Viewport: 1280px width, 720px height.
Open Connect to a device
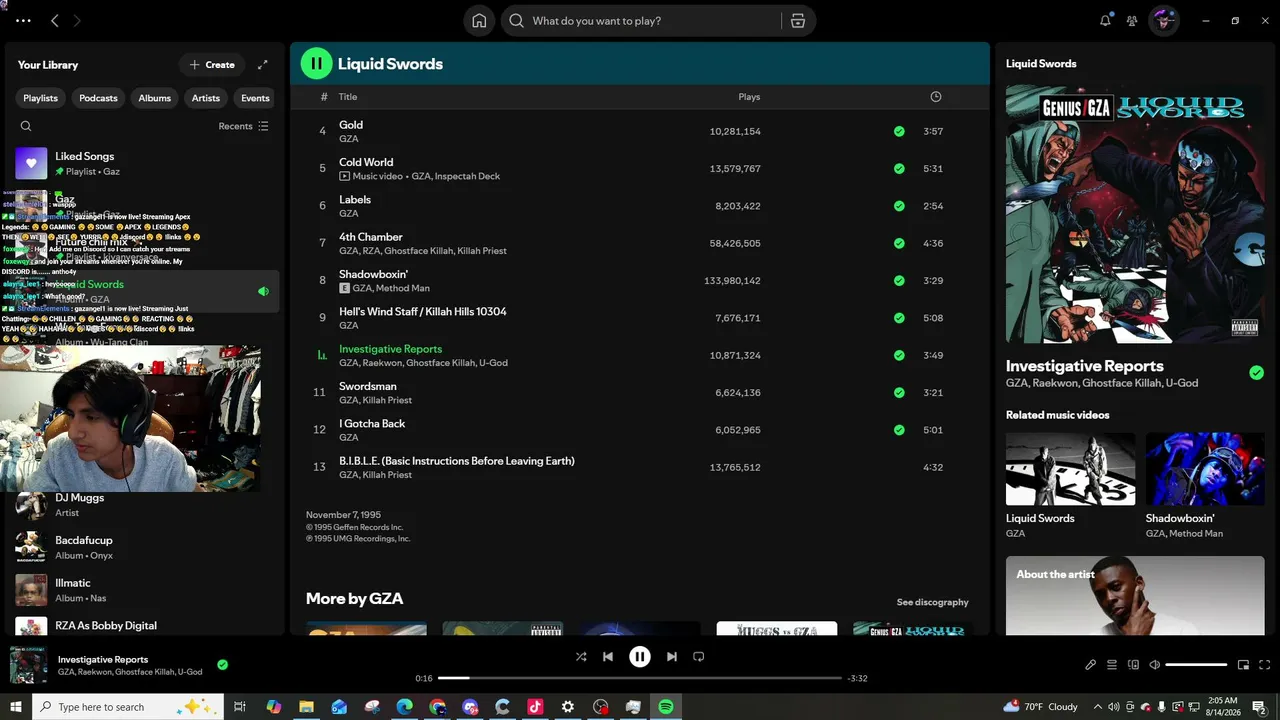[x=1133, y=665]
